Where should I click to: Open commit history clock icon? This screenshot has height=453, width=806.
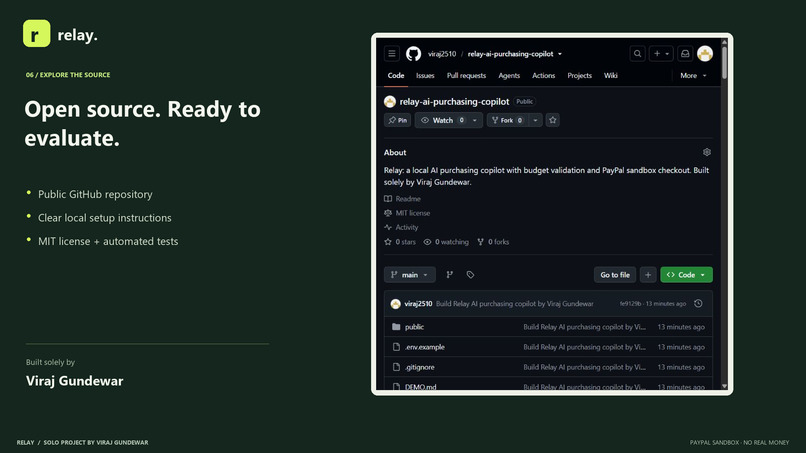698,303
